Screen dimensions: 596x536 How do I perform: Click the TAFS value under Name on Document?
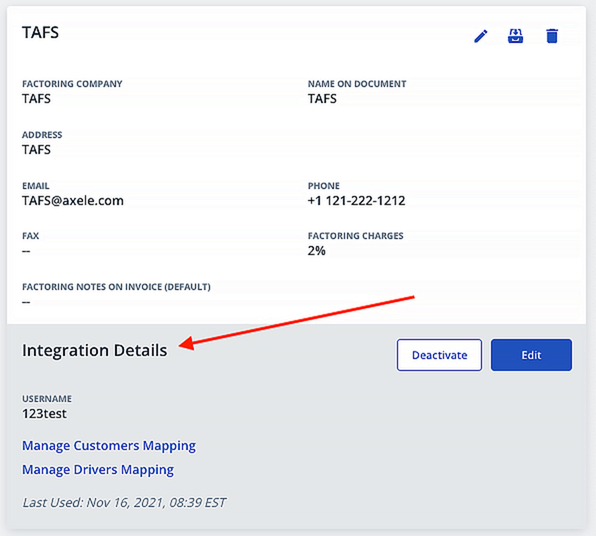(x=322, y=99)
